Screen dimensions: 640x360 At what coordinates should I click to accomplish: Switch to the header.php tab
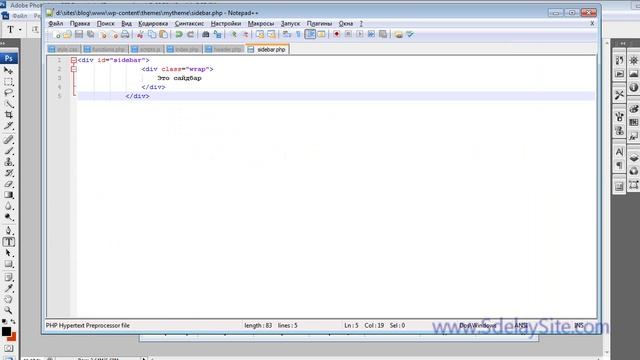point(224,49)
